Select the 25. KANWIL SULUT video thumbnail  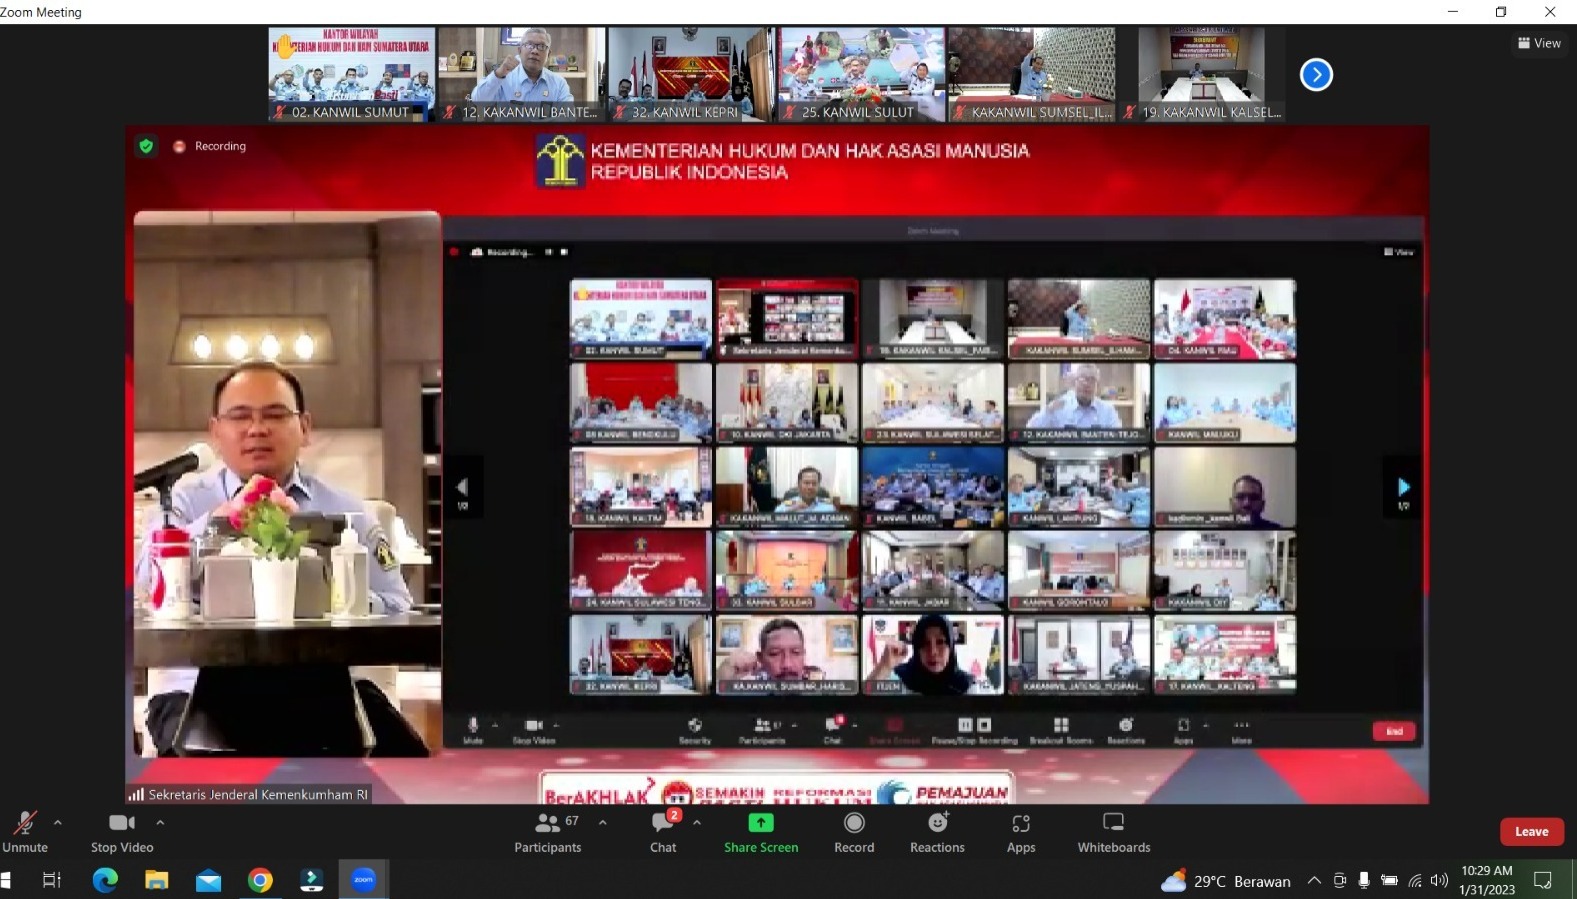tap(861, 74)
